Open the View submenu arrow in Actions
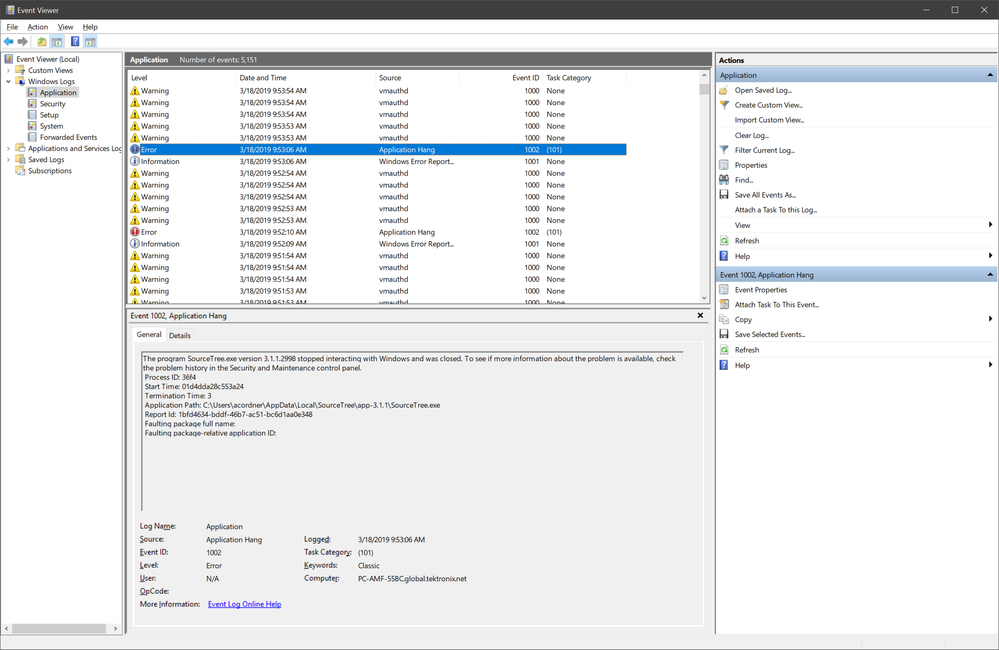This screenshot has width=999, height=650. pyautogui.click(x=990, y=225)
